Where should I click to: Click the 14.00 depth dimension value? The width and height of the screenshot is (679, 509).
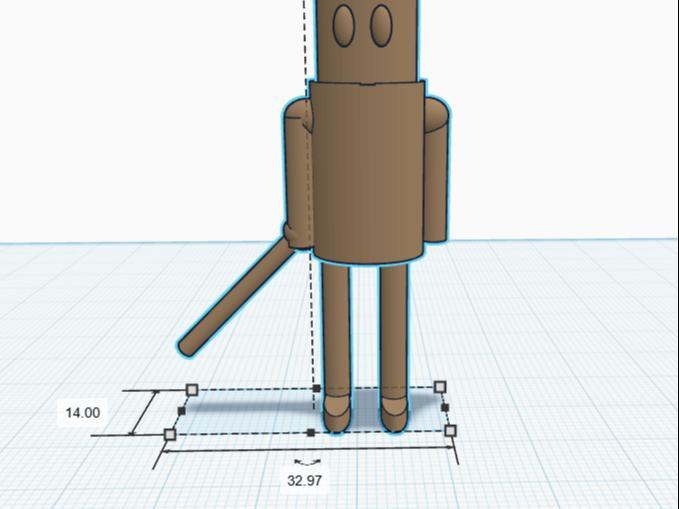coord(83,413)
